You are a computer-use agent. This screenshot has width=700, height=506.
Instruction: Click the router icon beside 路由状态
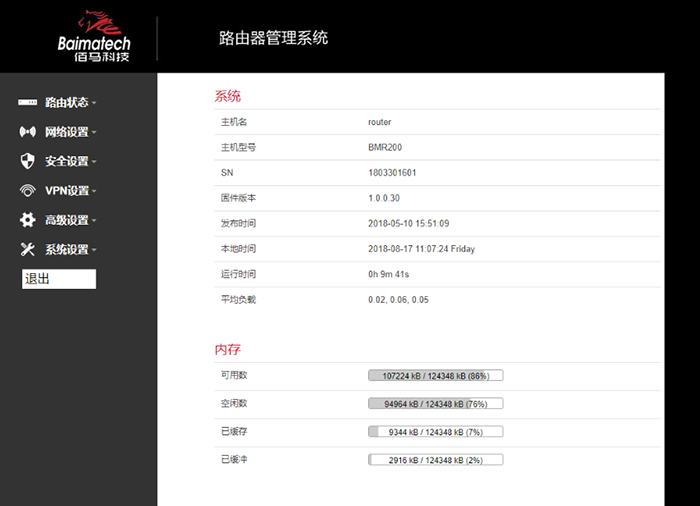[28, 102]
